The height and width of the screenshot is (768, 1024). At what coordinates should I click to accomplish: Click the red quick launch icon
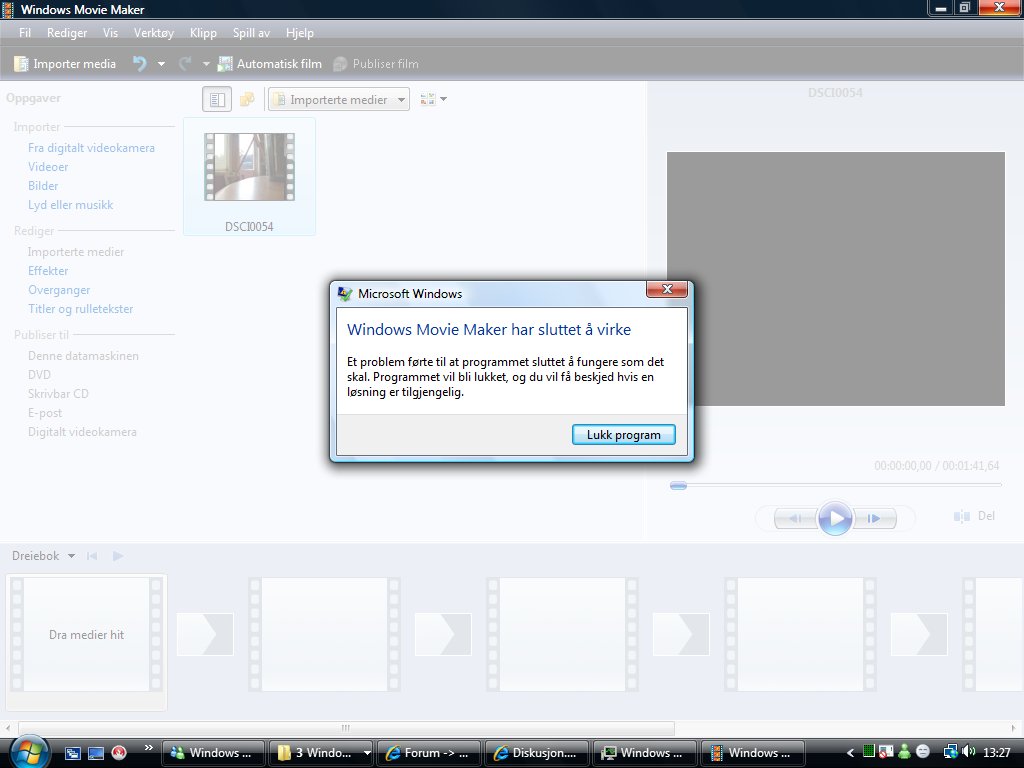click(119, 753)
